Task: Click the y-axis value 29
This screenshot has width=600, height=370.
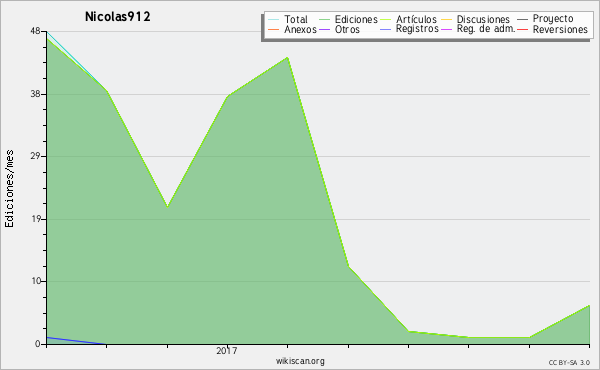Action: point(36,156)
